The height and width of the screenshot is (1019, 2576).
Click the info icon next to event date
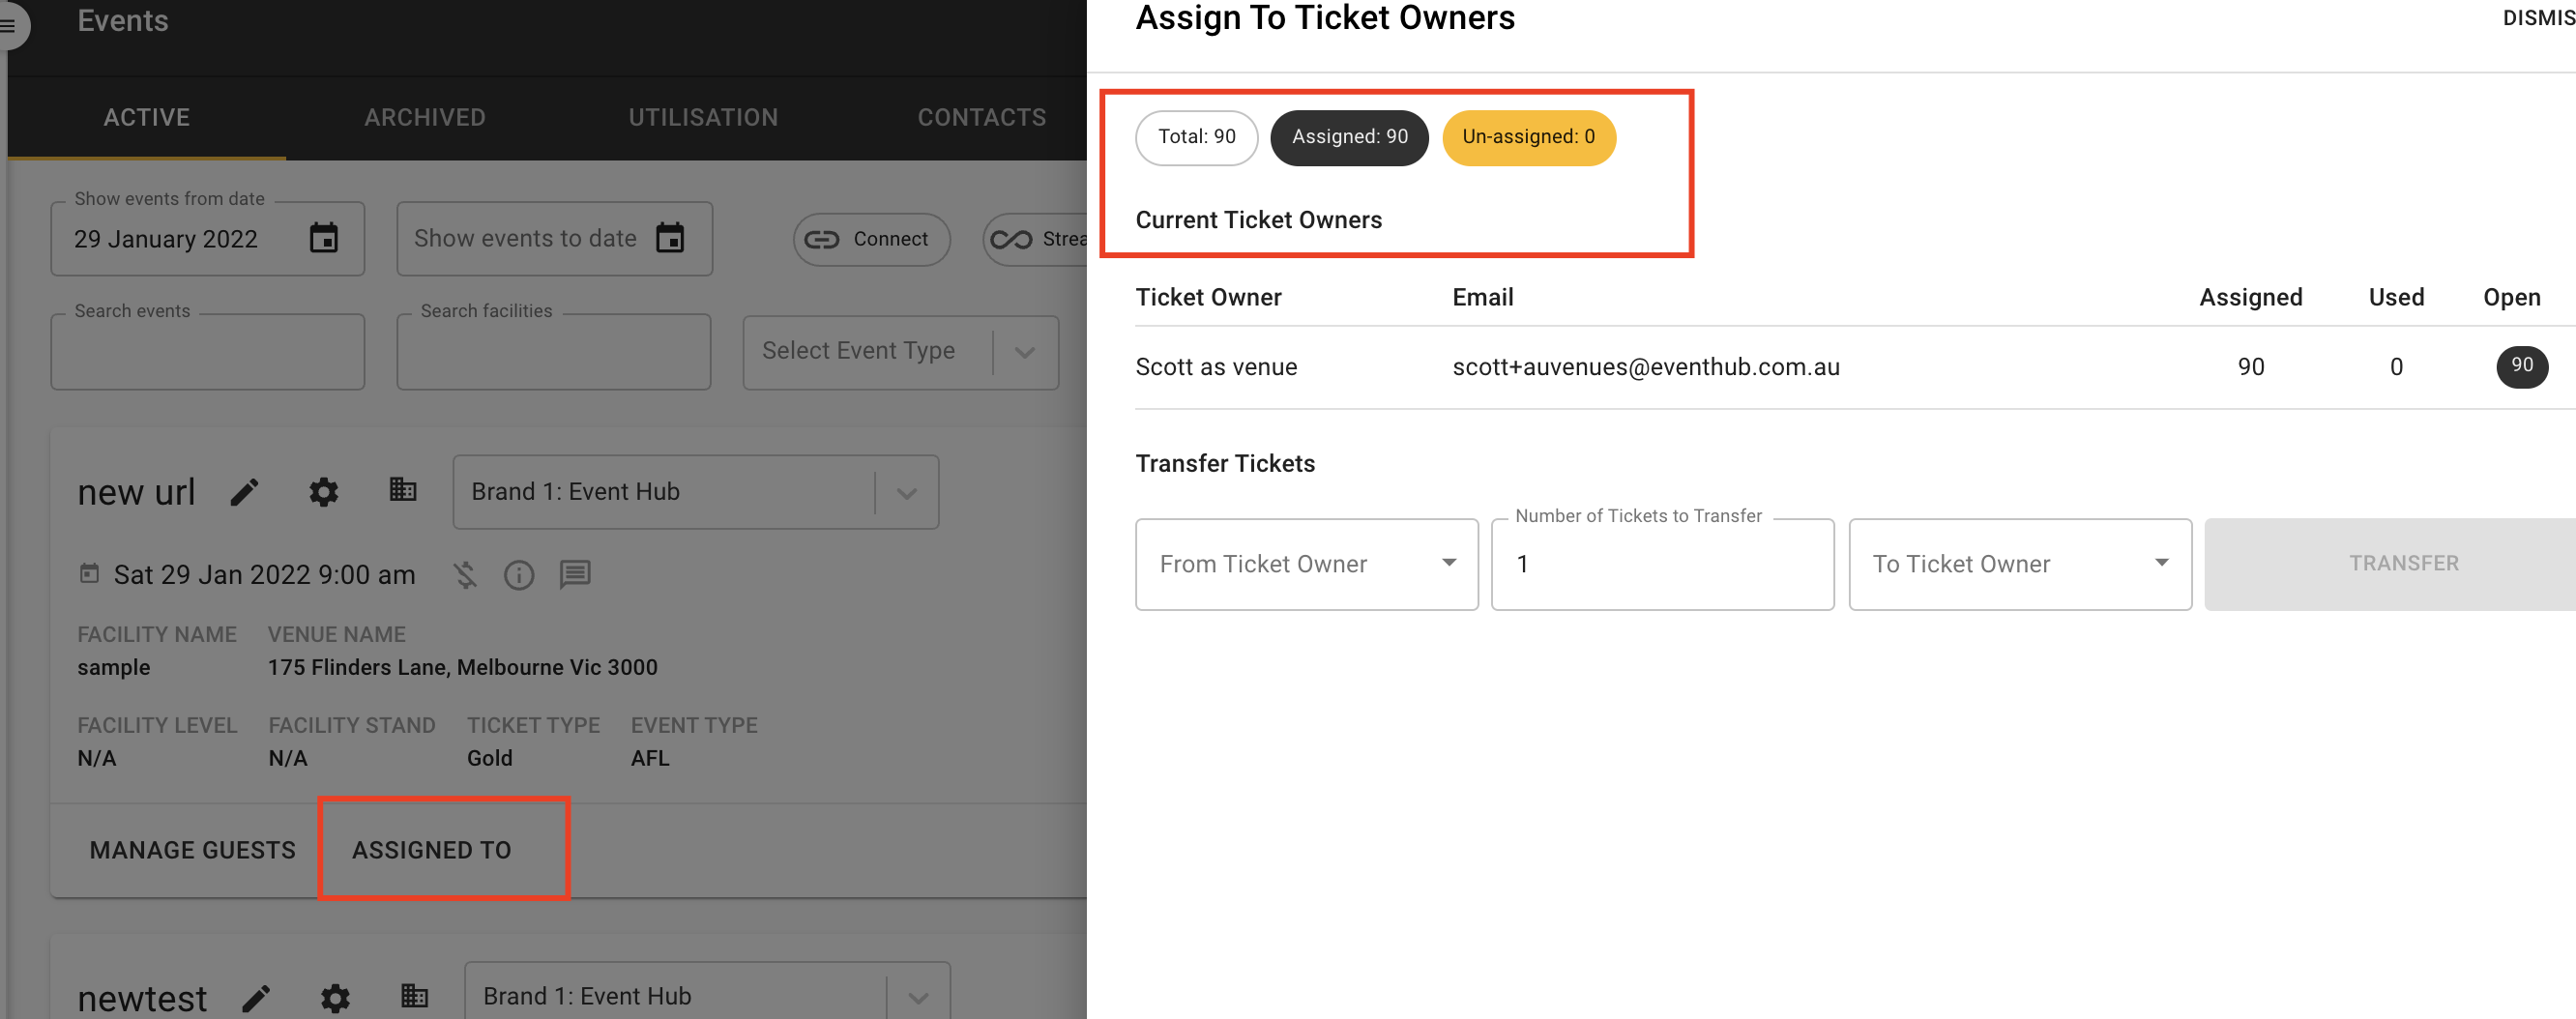coord(519,575)
